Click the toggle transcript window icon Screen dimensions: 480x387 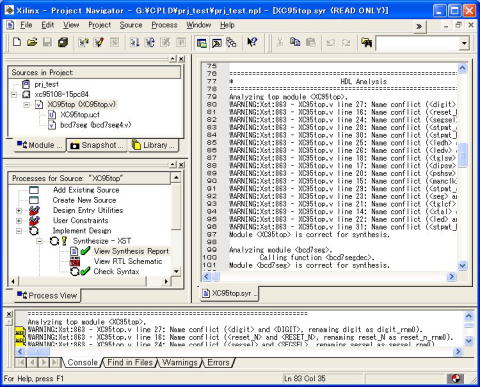coord(217,43)
